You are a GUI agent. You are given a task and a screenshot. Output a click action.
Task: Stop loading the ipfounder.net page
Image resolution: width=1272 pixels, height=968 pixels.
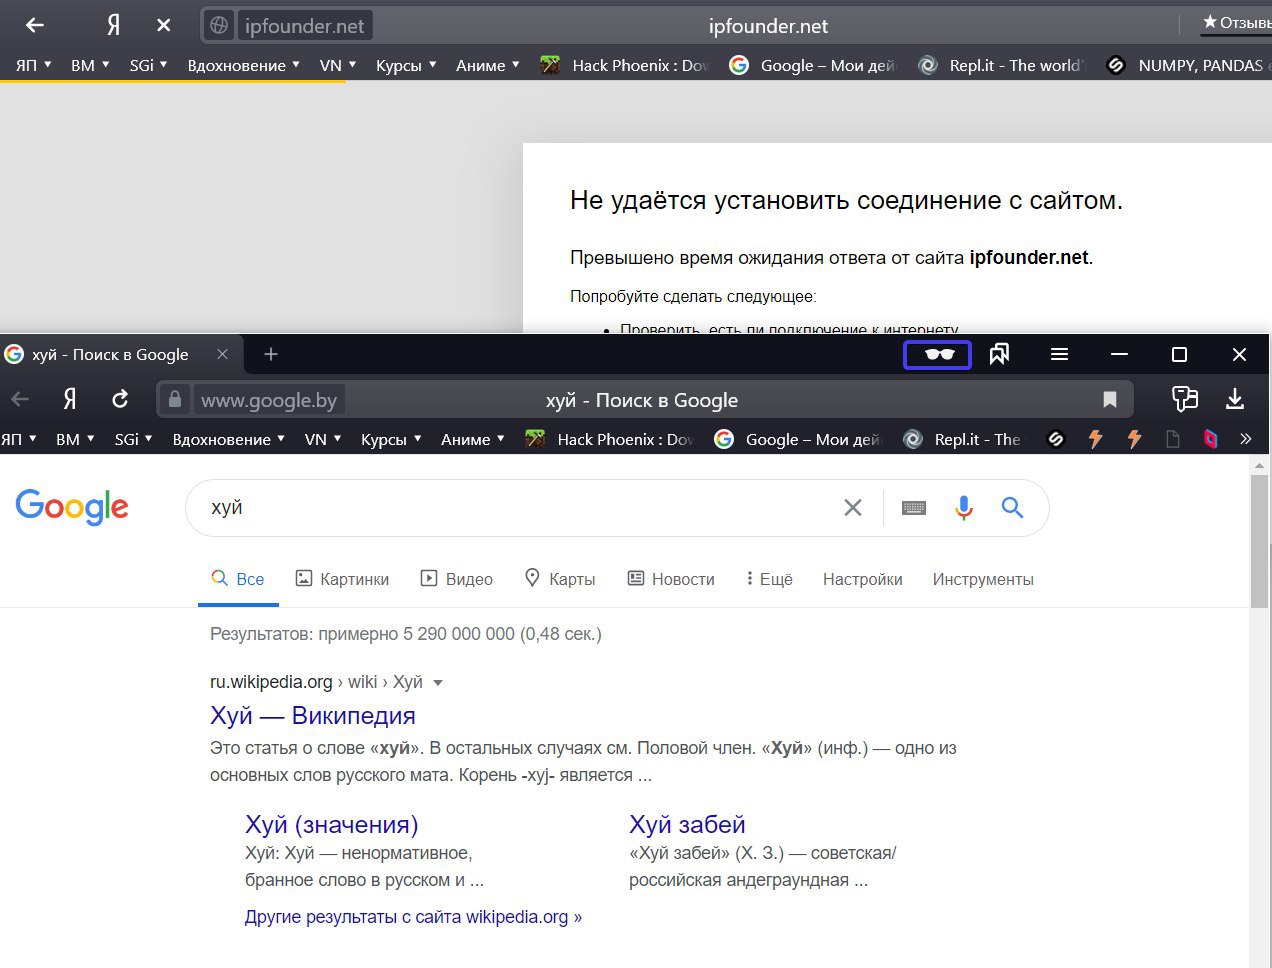coord(164,25)
